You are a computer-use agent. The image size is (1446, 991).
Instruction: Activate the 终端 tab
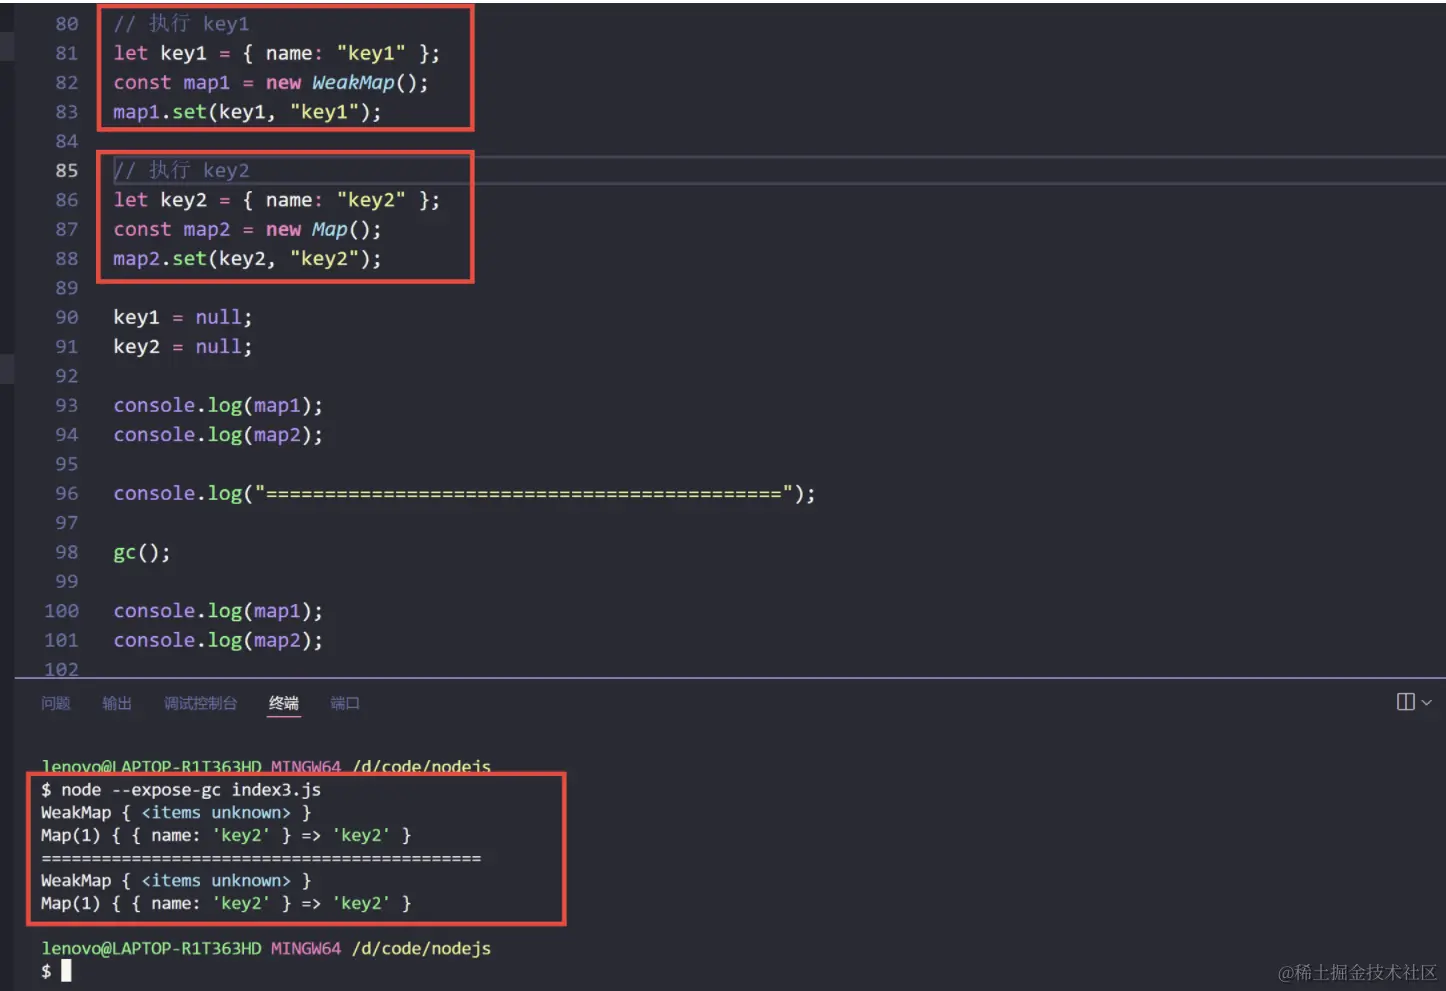pyautogui.click(x=284, y=703)
